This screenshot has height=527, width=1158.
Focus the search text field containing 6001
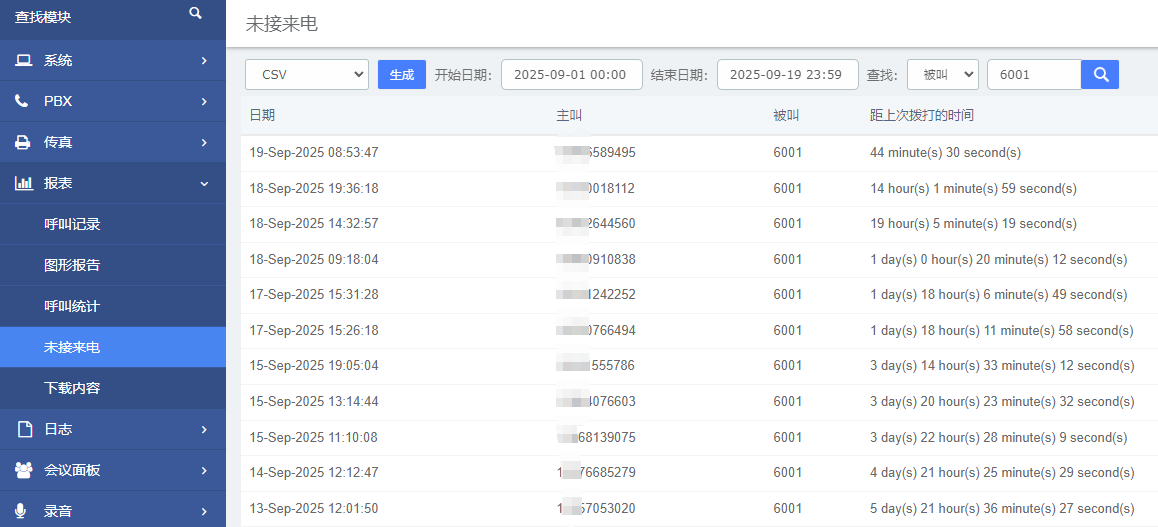[x=1033, y=75]
